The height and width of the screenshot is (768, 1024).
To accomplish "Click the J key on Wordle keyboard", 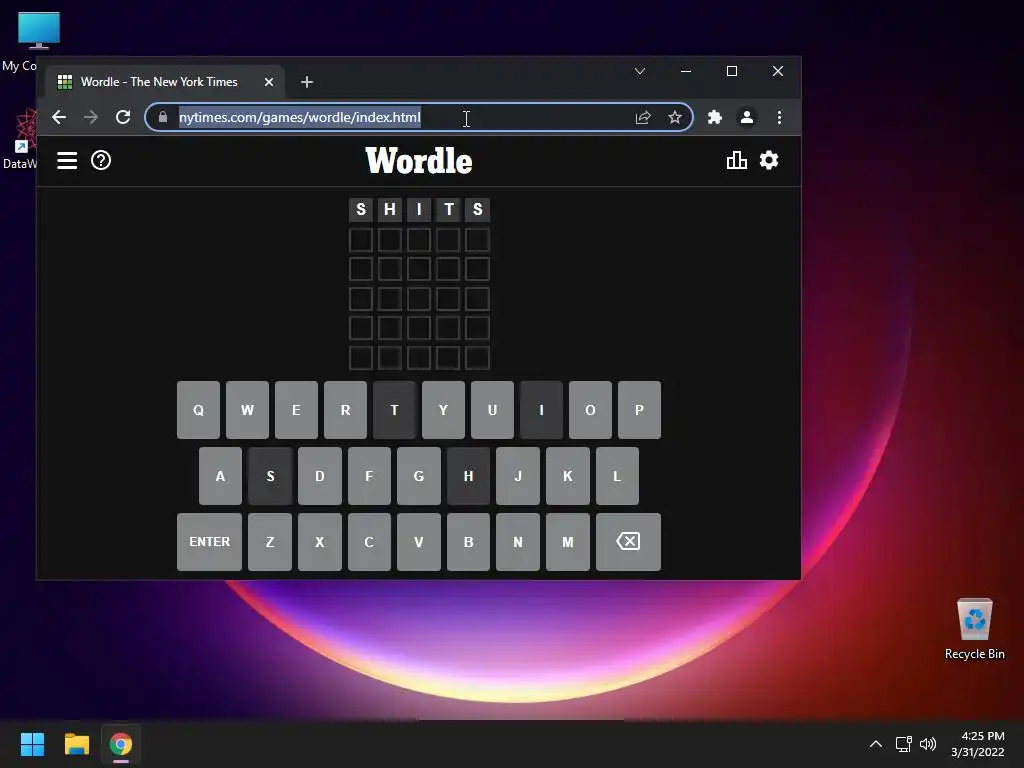I will click(x=518, y=476).
